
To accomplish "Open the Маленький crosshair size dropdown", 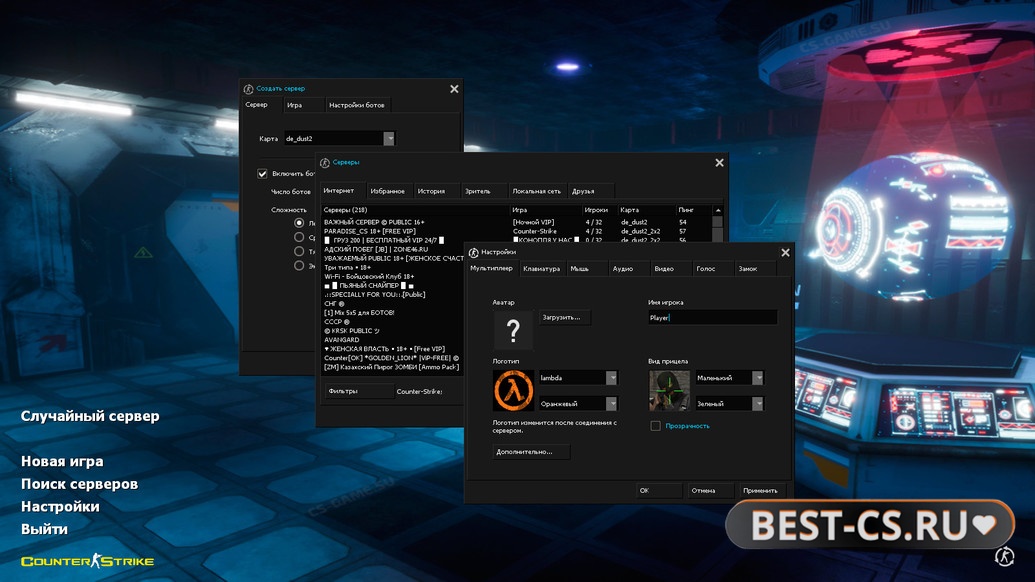I will (x=758, y=377).
